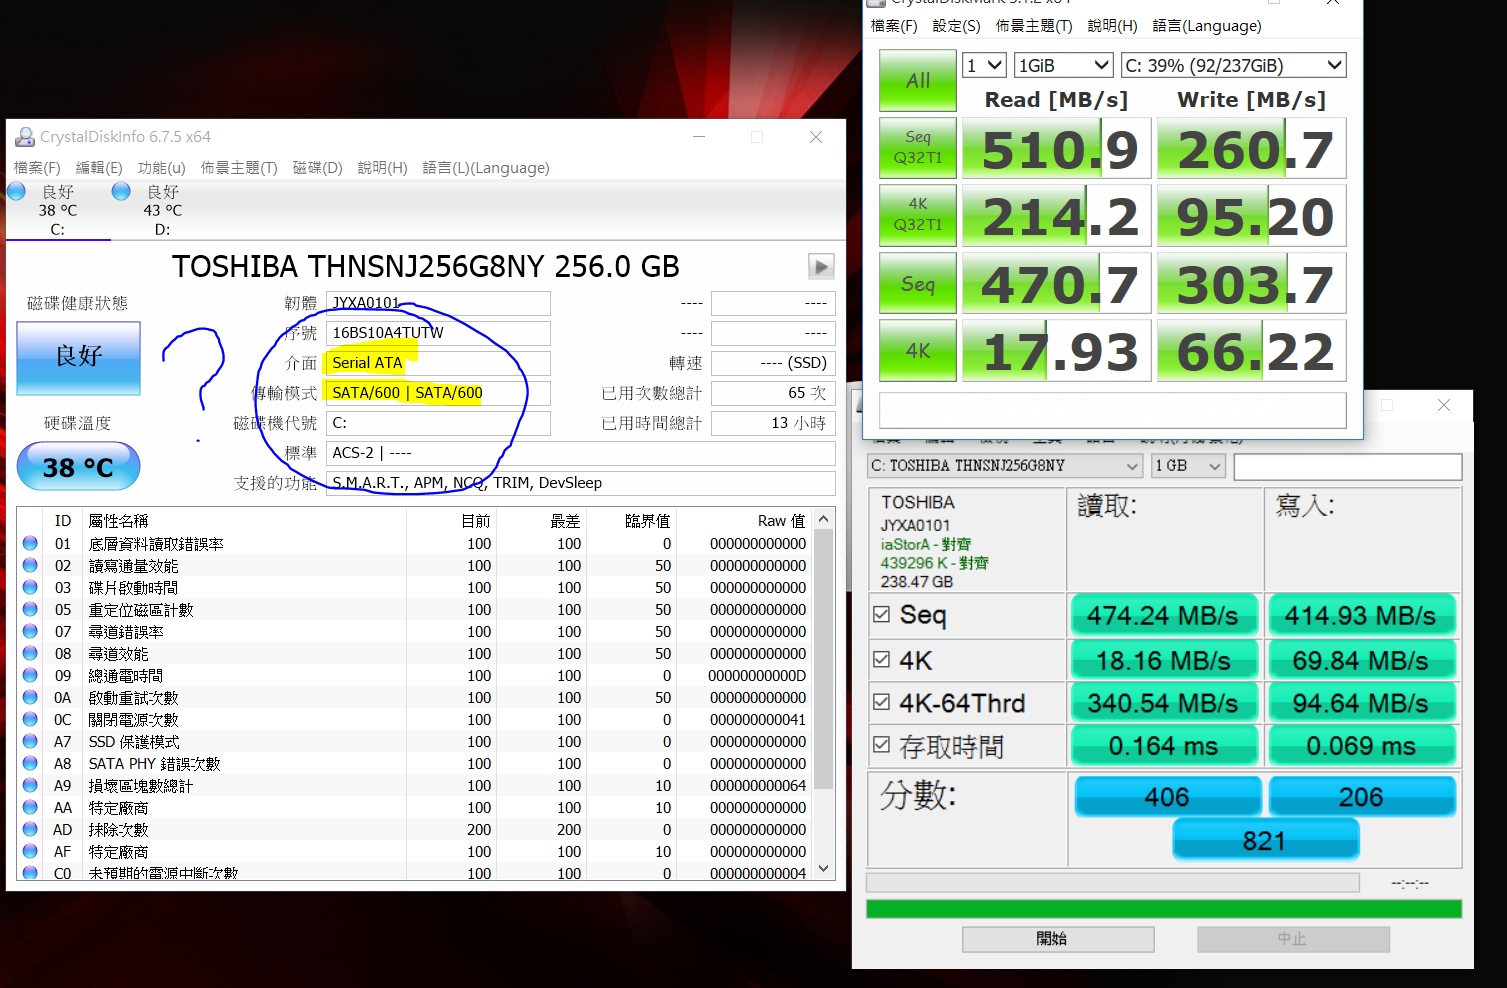
Task: Open CrystalDiskInfo 功能(u) menu
Action: [x=161, y=168]
